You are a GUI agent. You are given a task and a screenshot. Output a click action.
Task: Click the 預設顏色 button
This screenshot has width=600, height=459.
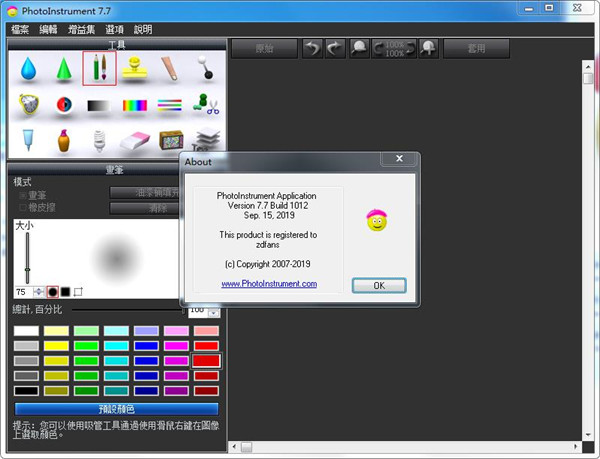pyautogui.click(x=117, y=409)
